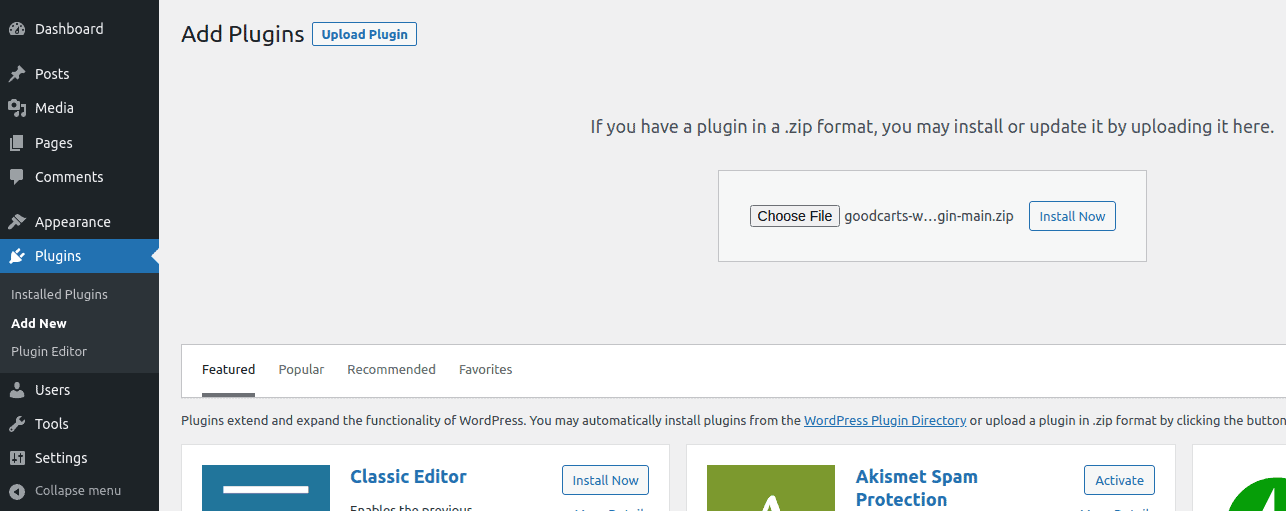Open the Tools menu
This screenshot has height=511, width=1286.
pyautogui.click(x=79, y=424)
